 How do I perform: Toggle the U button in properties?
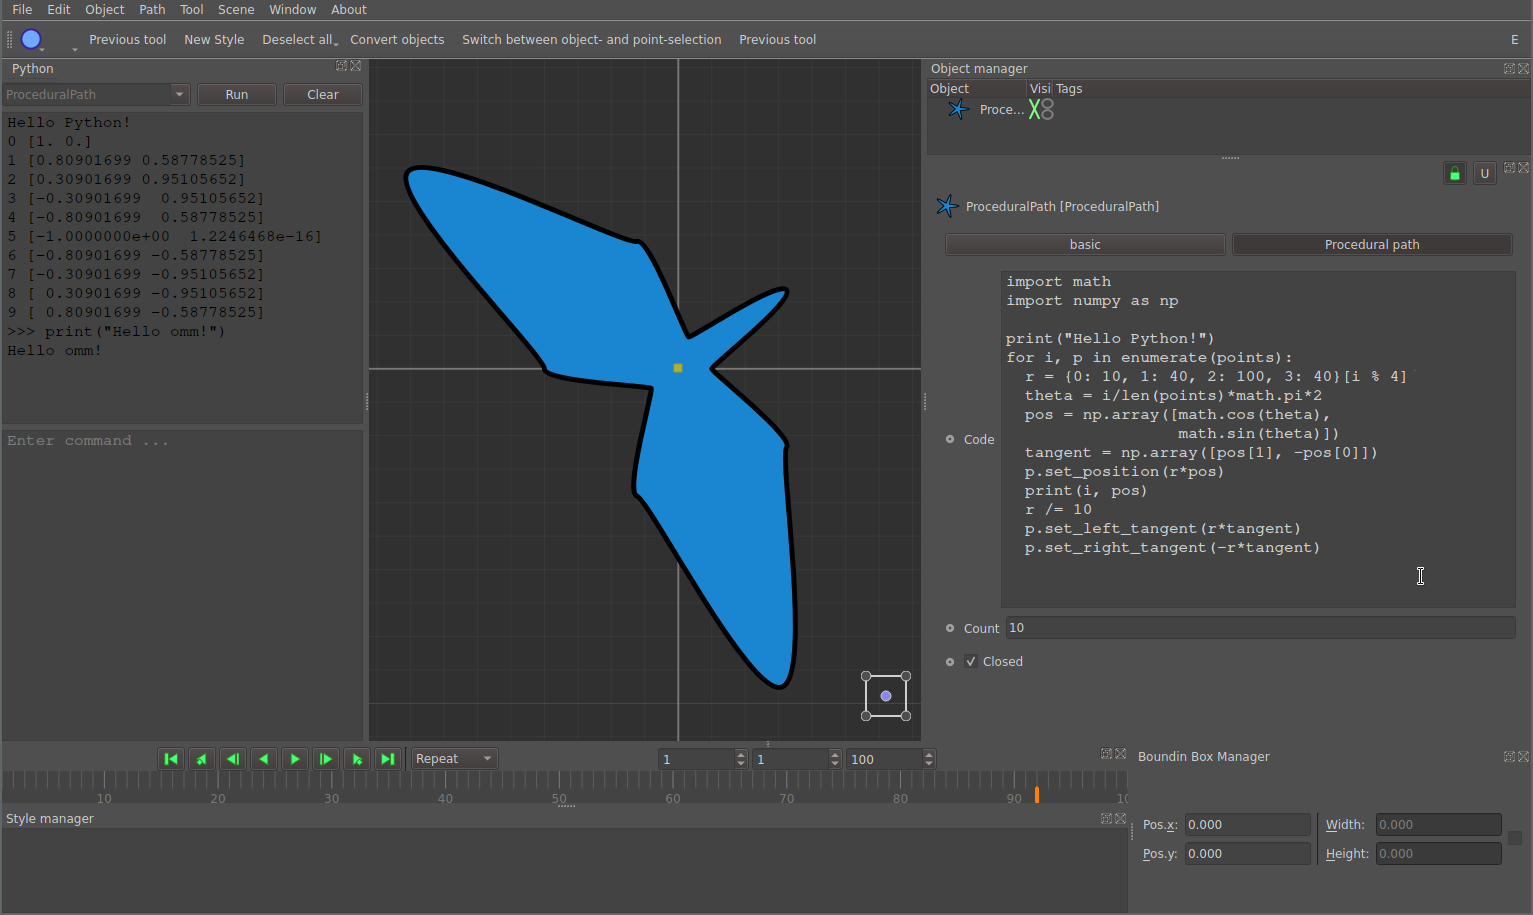(1485, 173)
